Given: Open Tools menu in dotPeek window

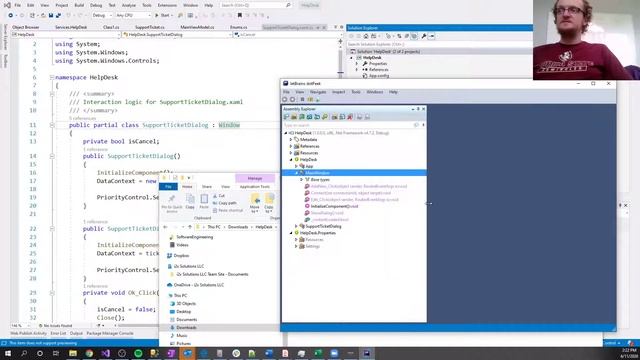Looking at the screenshot, I should pyautogui.click(x=356, y=92).
